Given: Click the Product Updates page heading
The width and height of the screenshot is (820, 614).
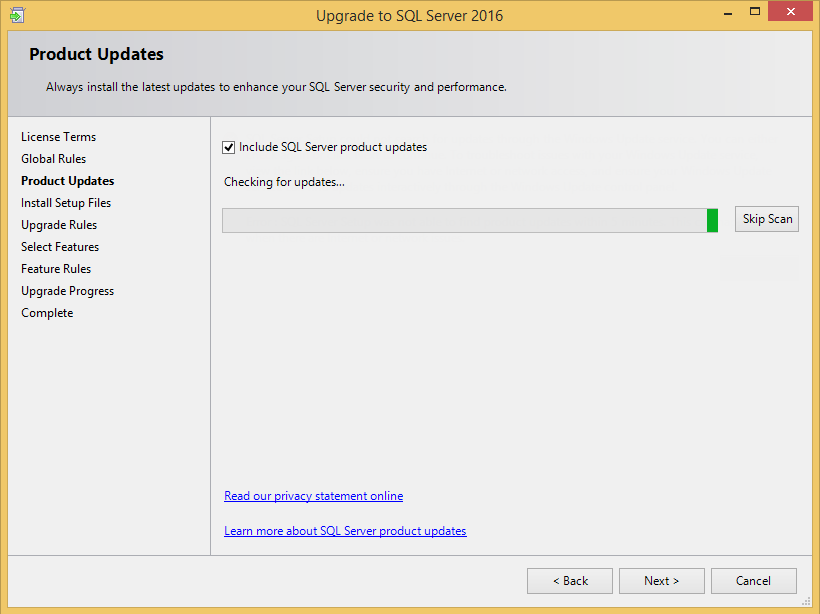Looking at the screenshot, I should tap(96, 54).
